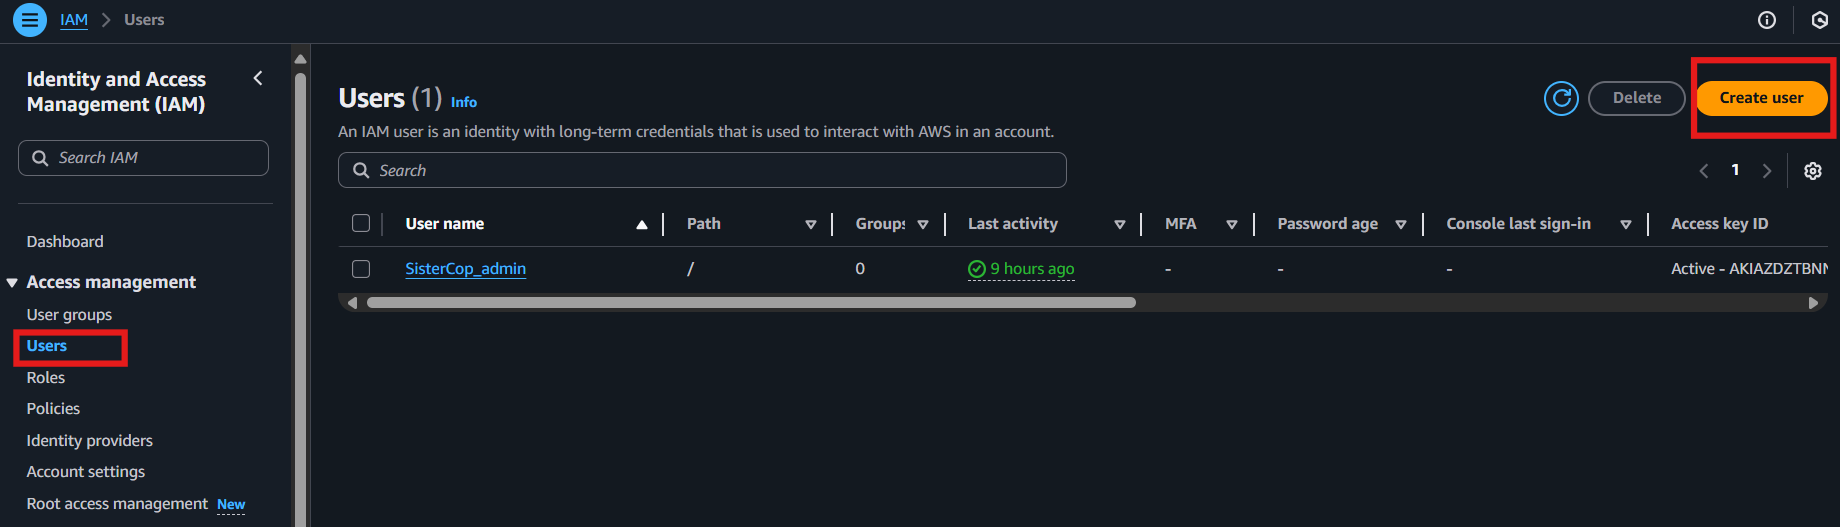Focus the users Search field
Screen dimensions: 1840x527
pyautogui.click(x=702, y=170)
